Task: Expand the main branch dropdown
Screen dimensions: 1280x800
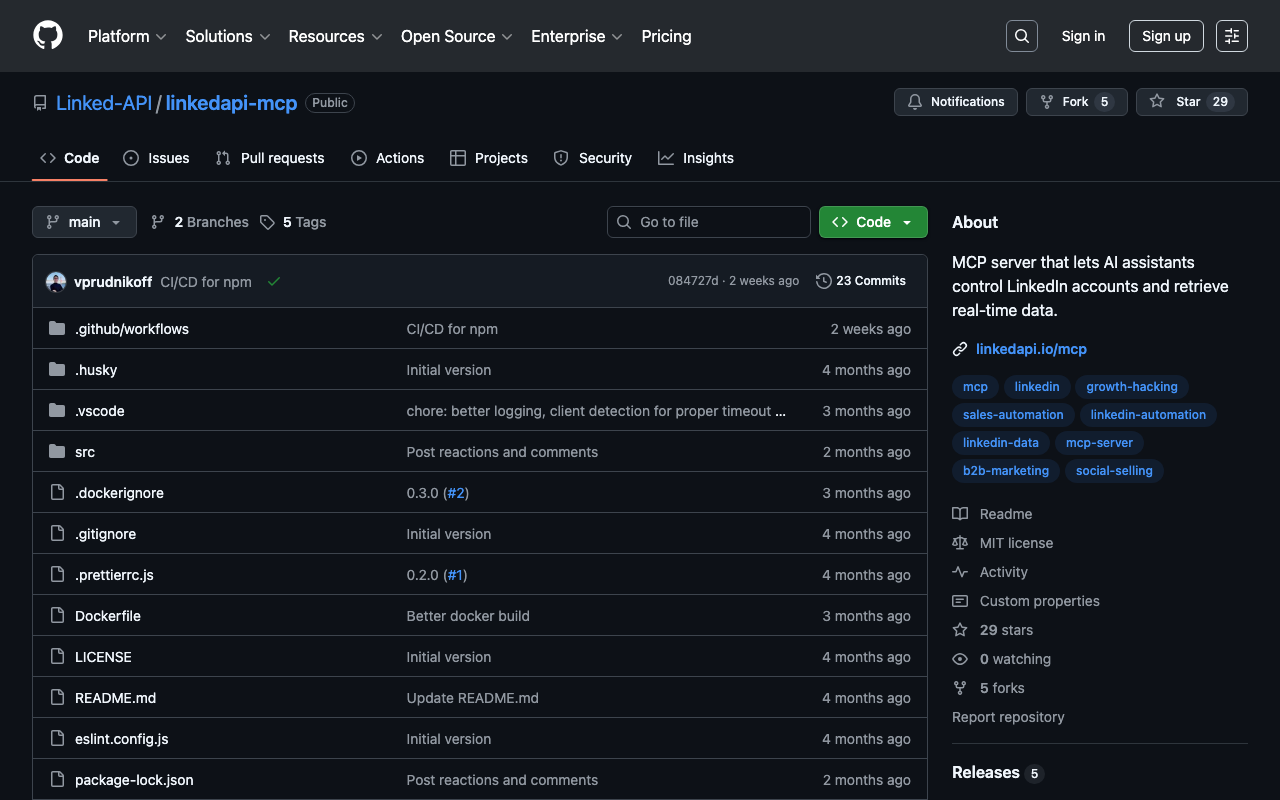Action: tap(84, 222)
